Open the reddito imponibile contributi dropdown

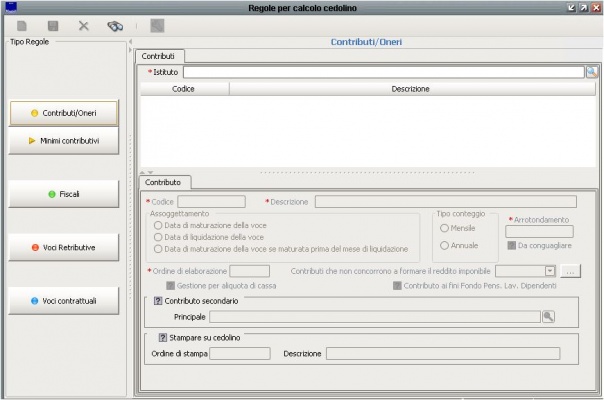tap(550, 271)
